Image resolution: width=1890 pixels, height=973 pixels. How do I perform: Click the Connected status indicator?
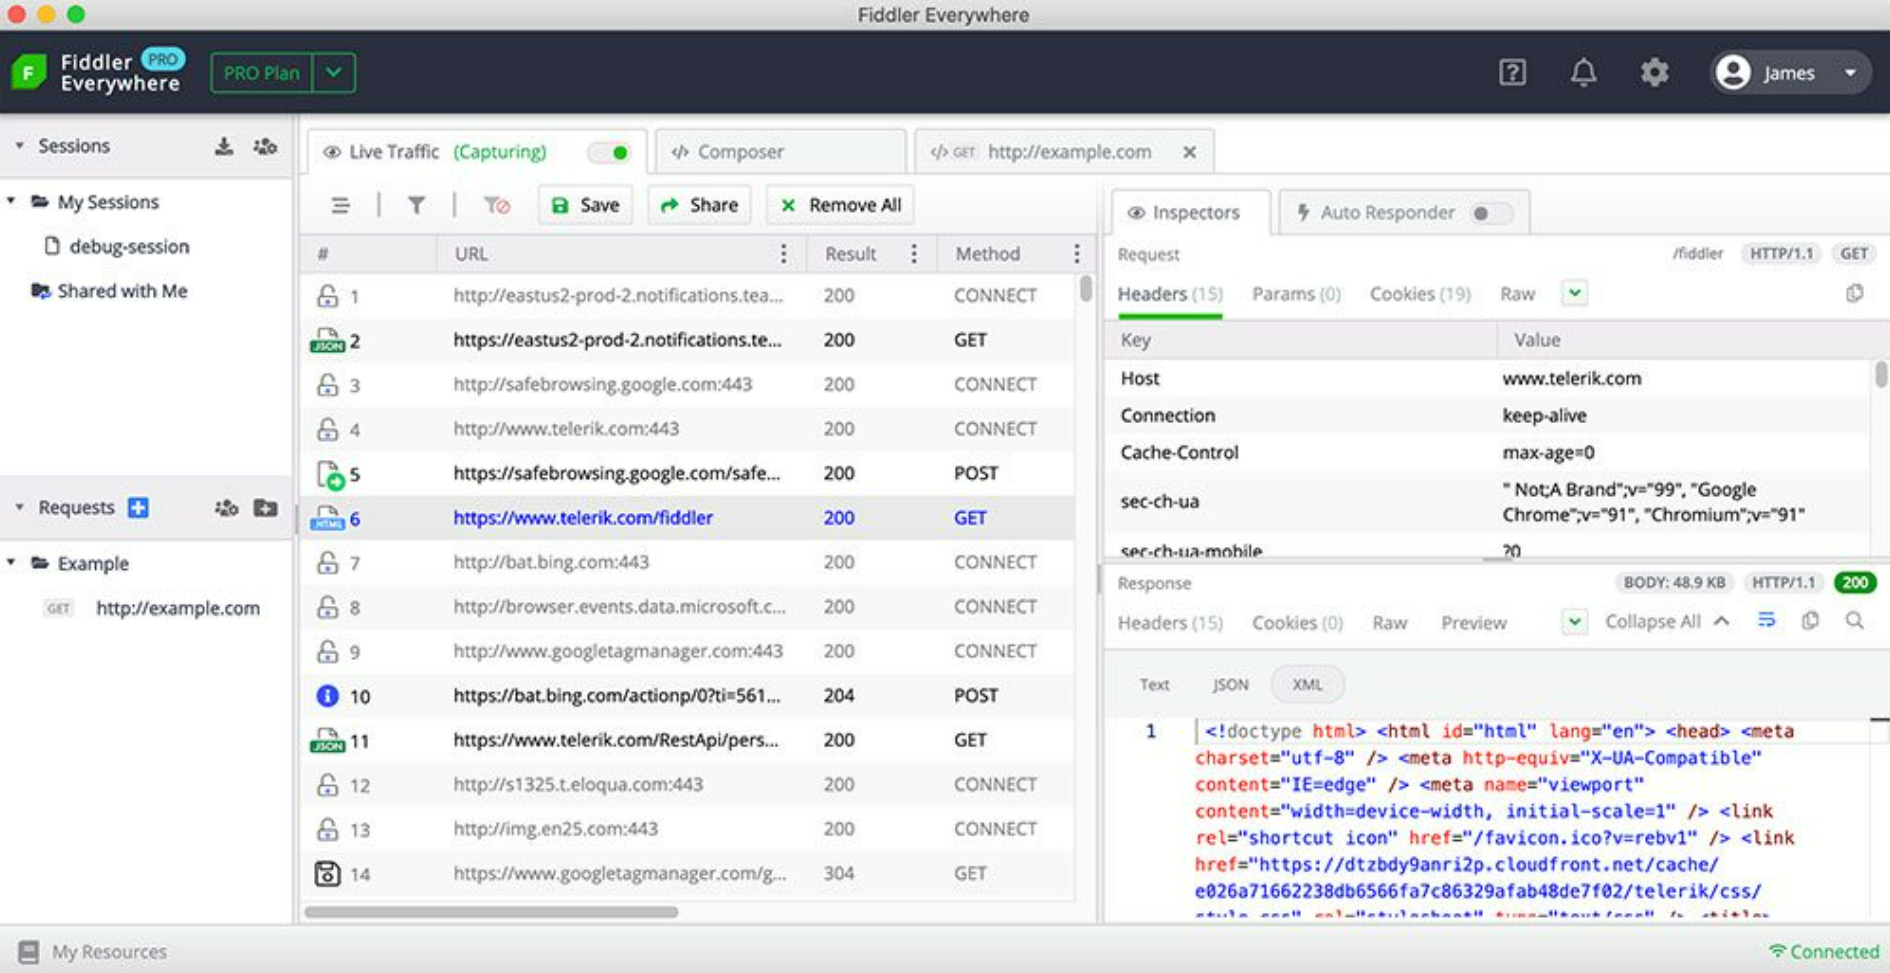click(1824, 951)
